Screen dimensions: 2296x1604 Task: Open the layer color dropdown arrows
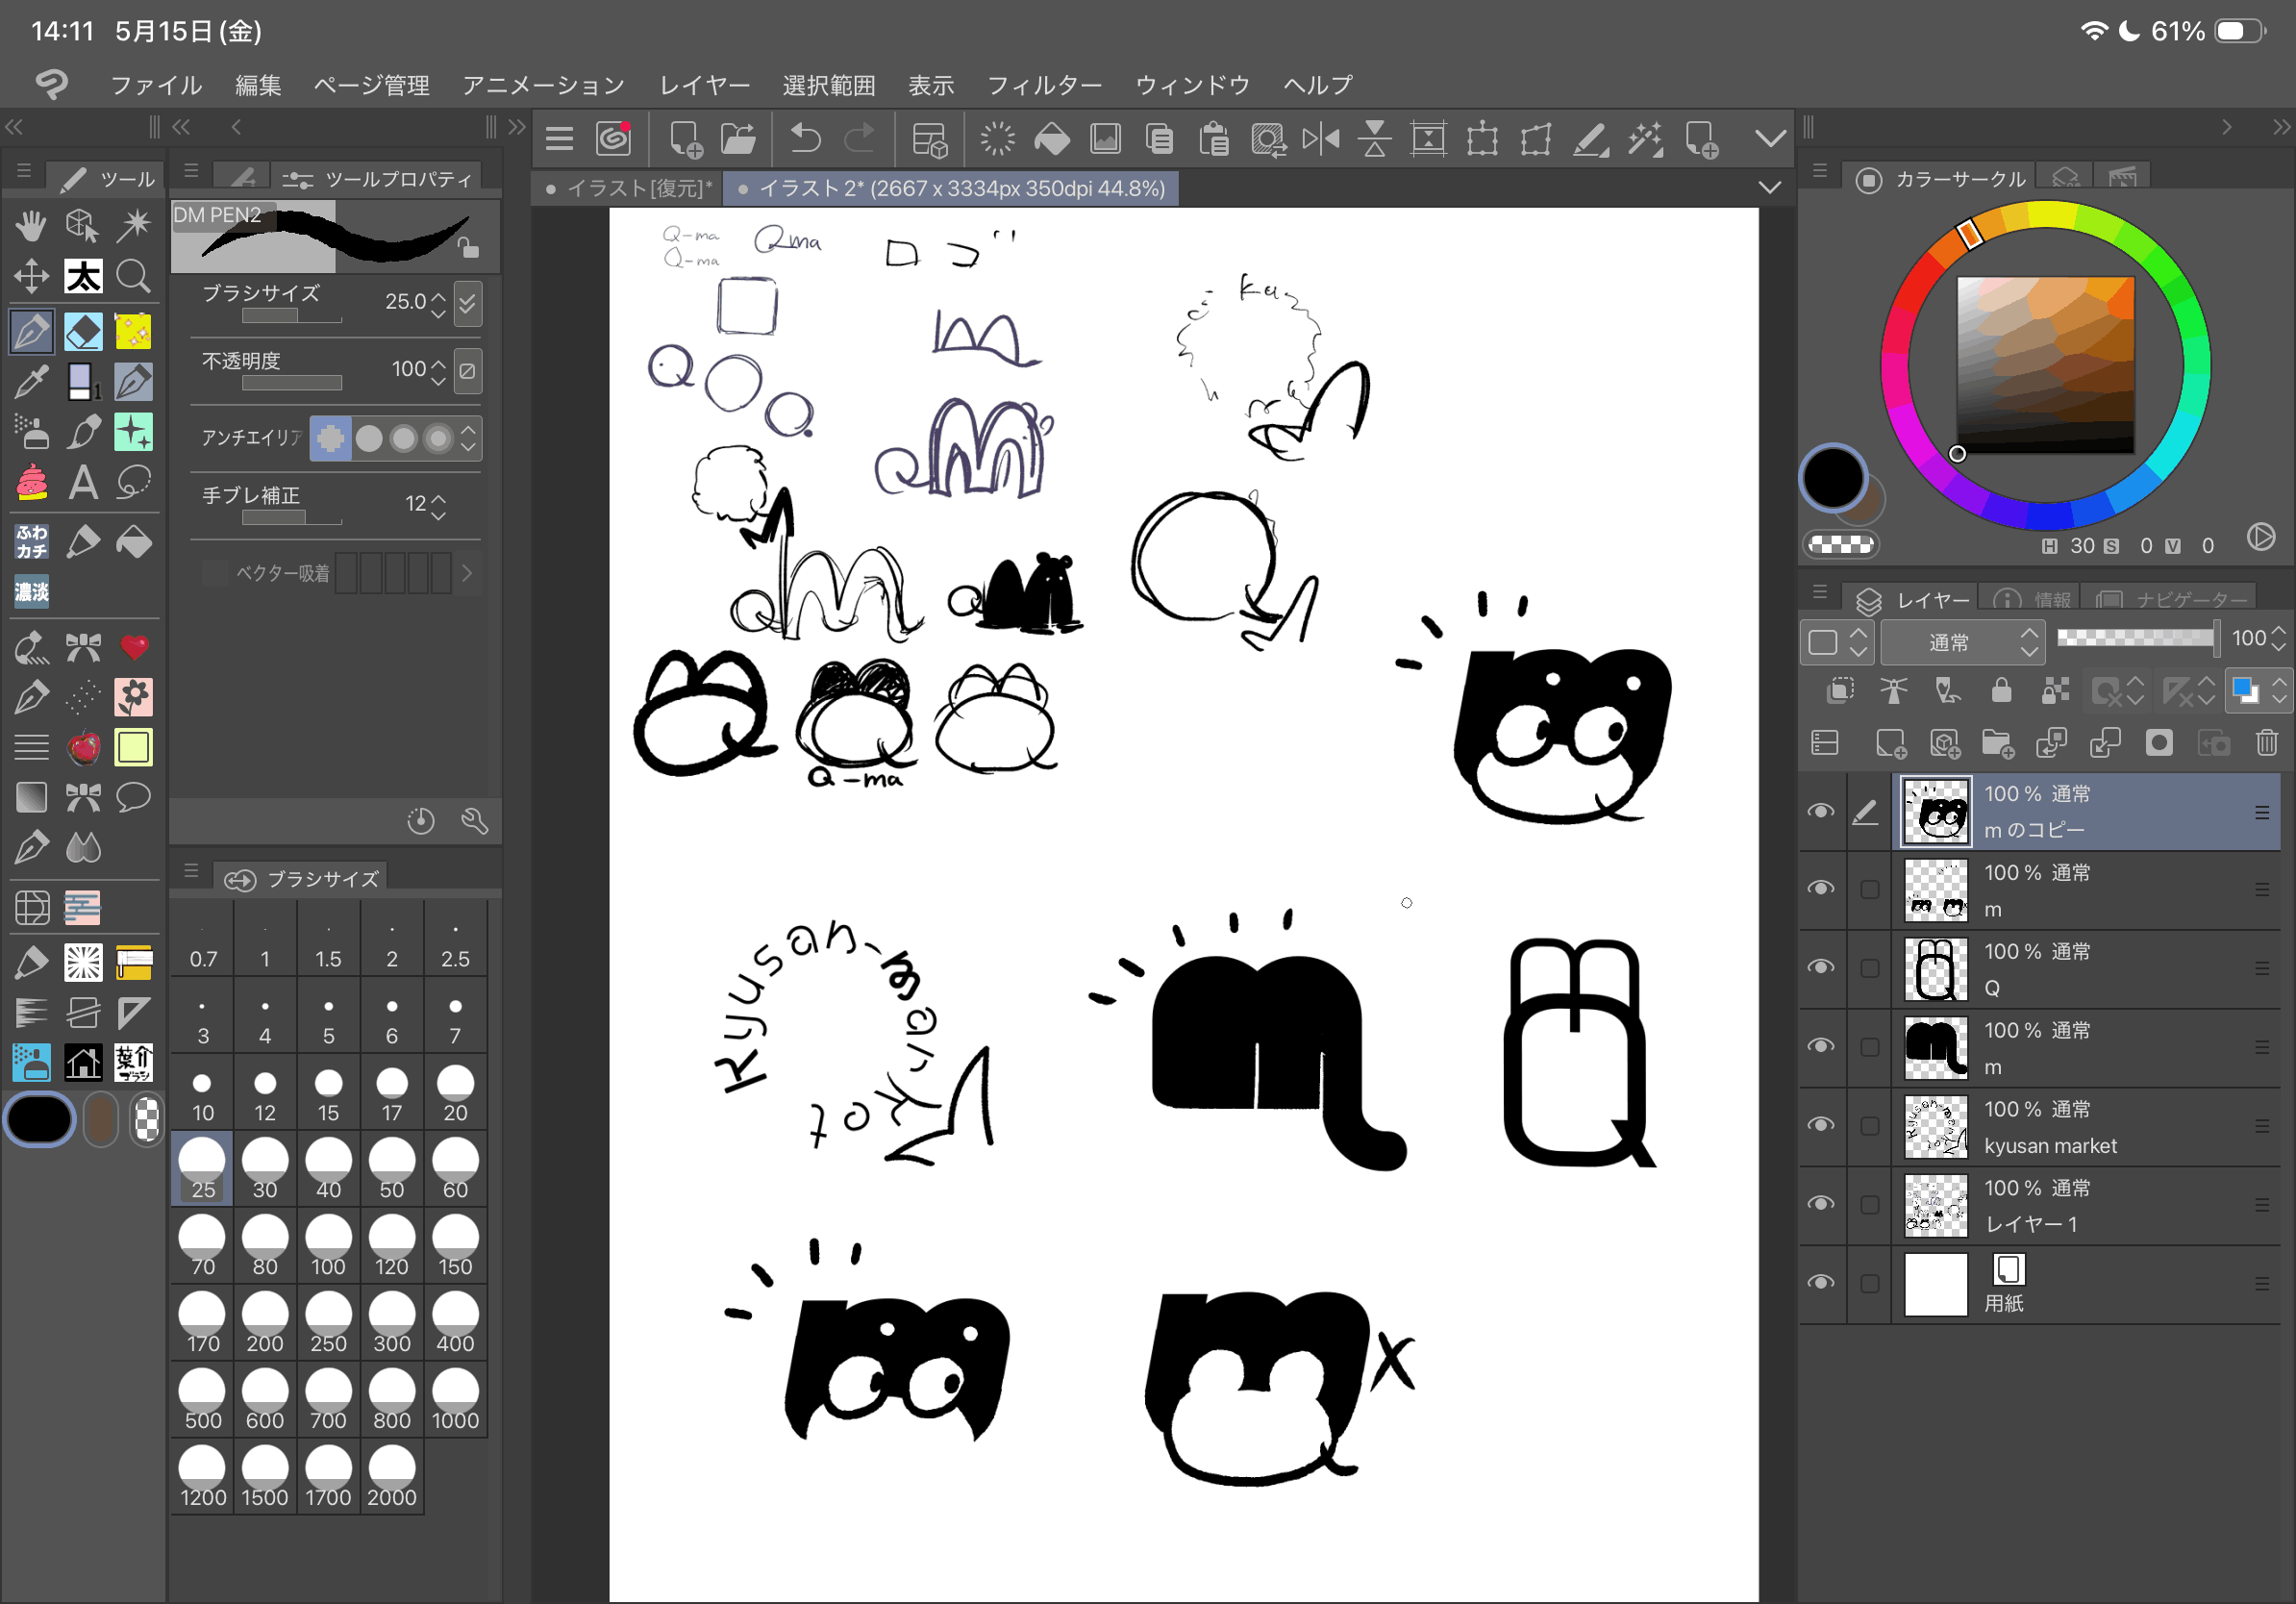2279,690
